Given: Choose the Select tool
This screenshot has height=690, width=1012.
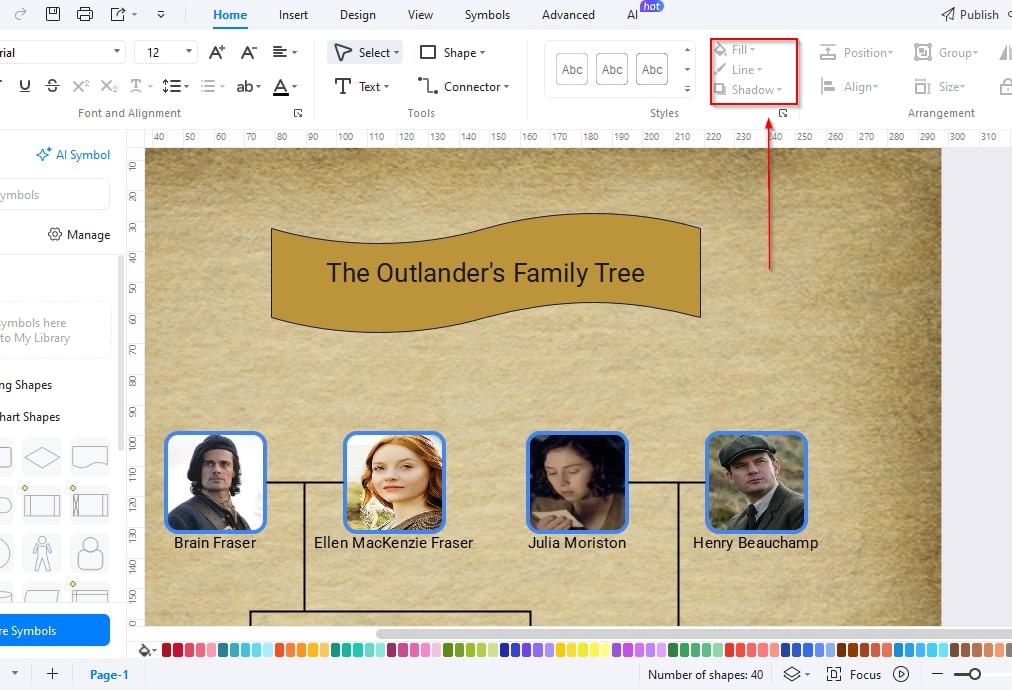Looking at the screenshot, I should tap(365, 52).
